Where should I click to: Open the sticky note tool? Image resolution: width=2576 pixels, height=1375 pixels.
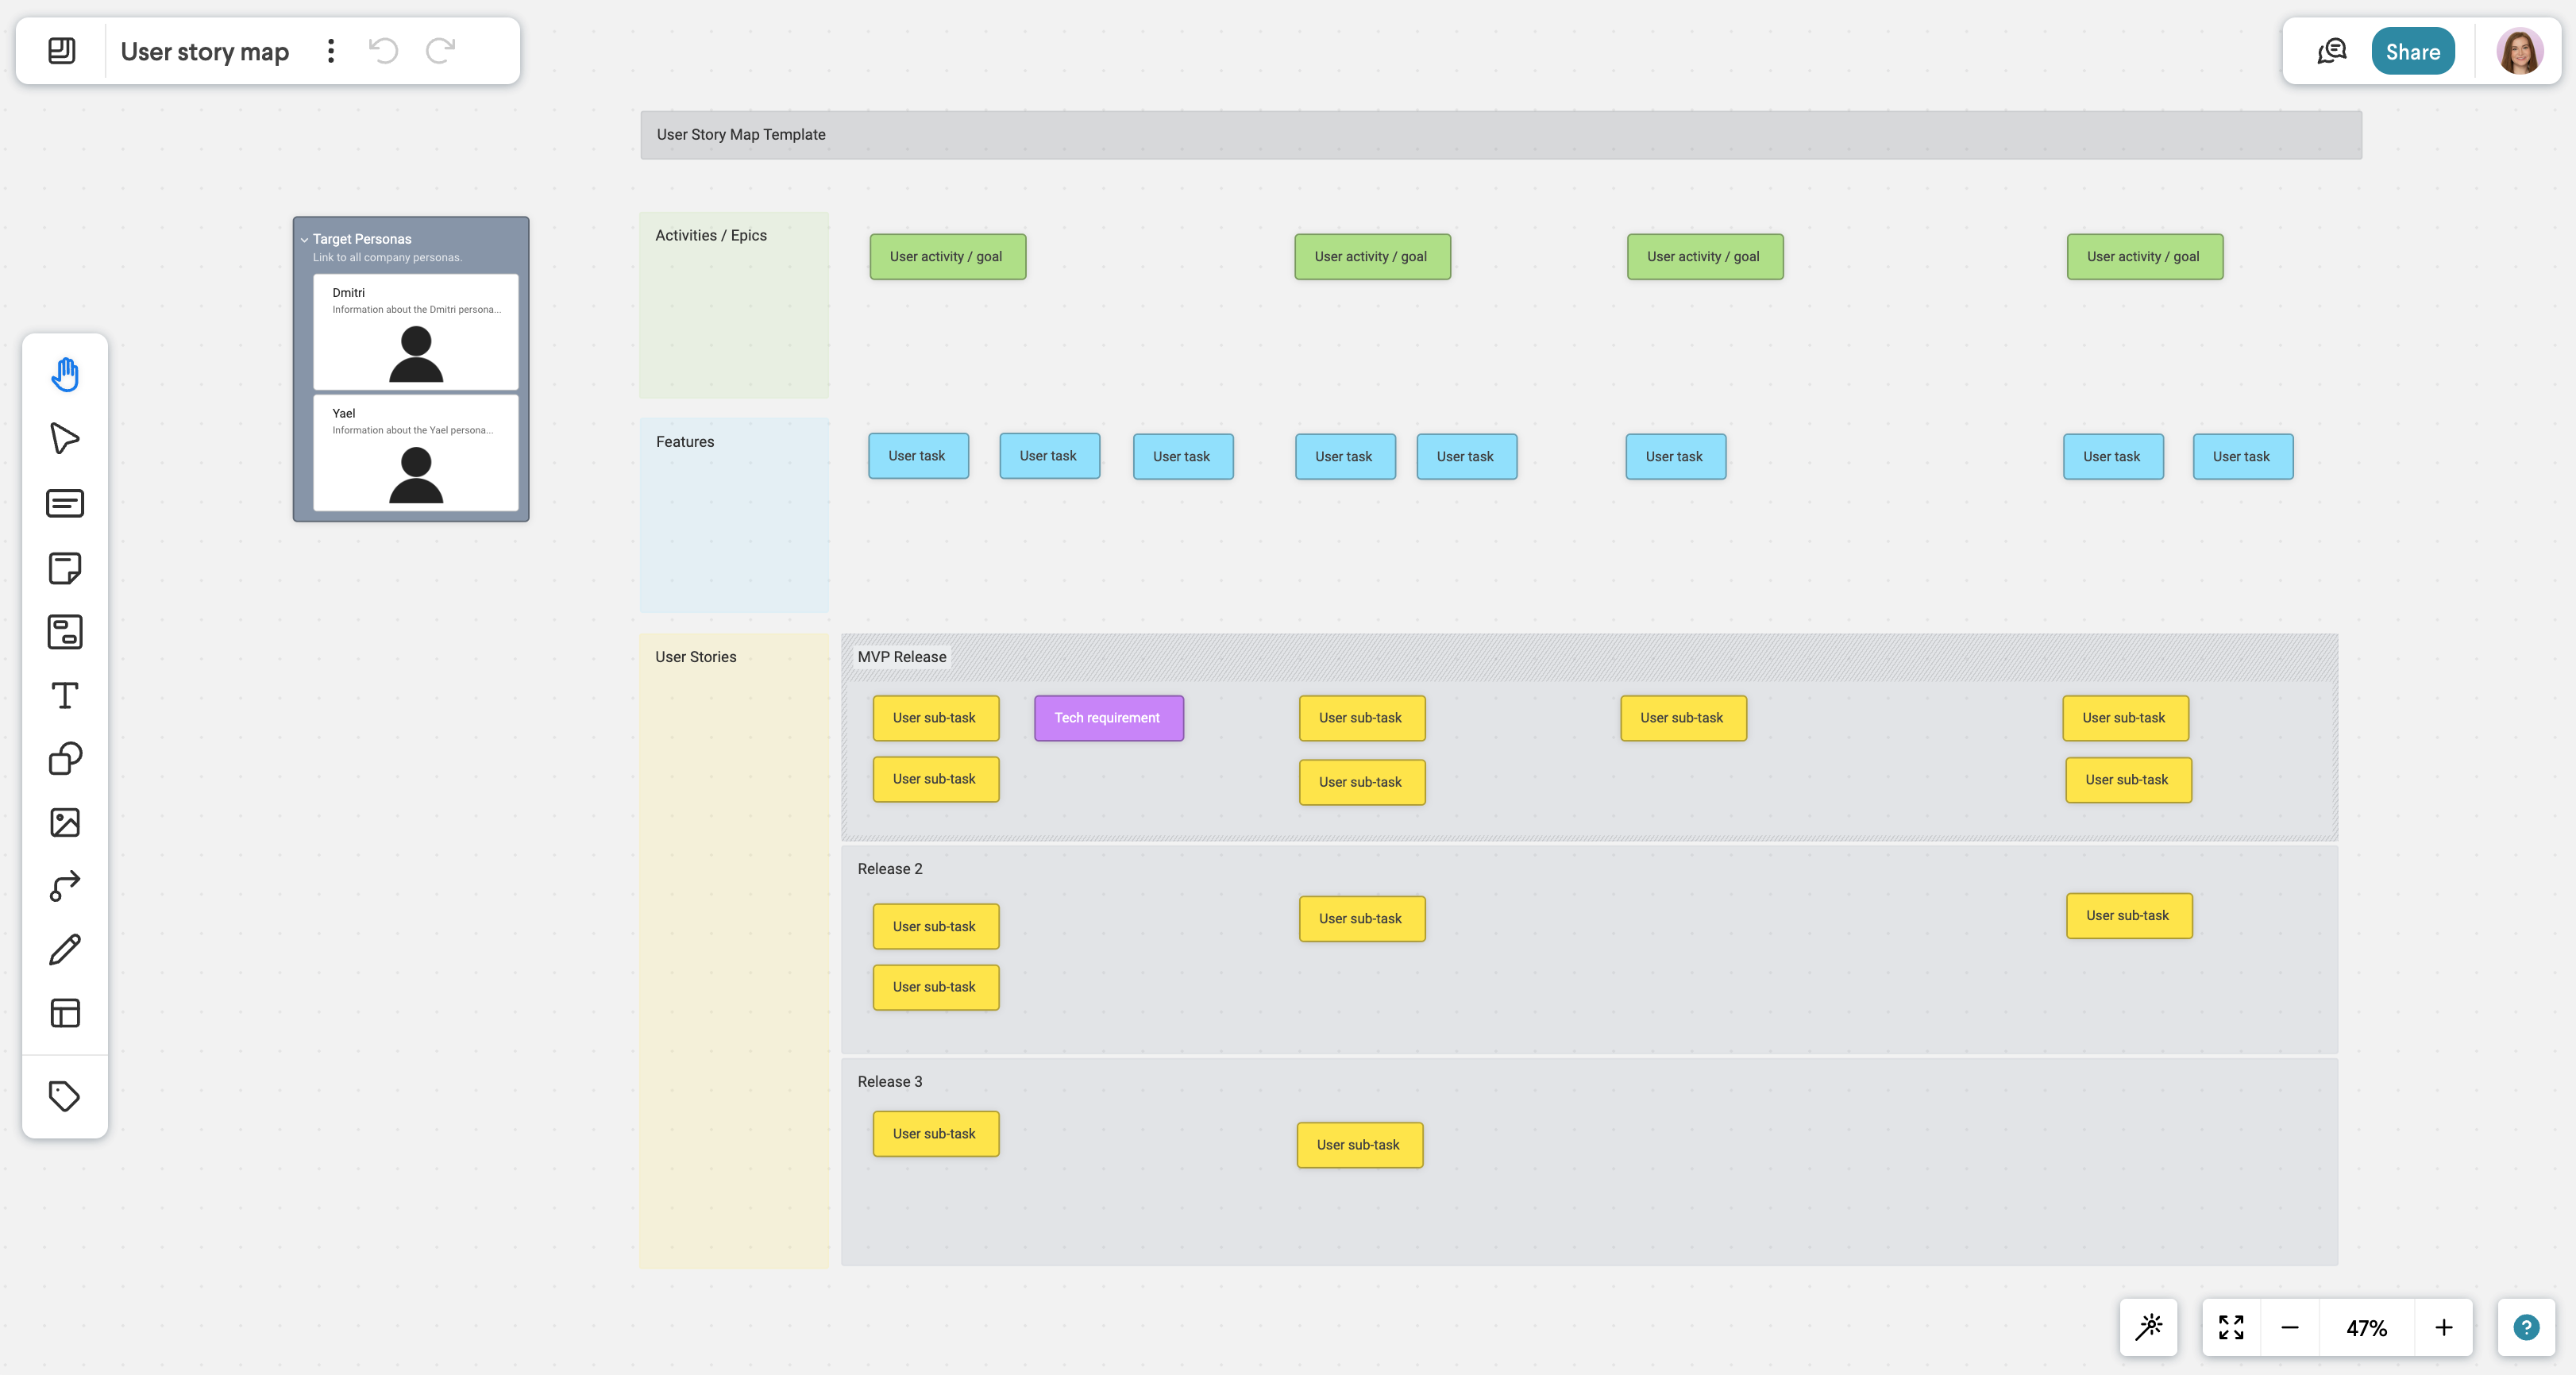click(64, 568)
